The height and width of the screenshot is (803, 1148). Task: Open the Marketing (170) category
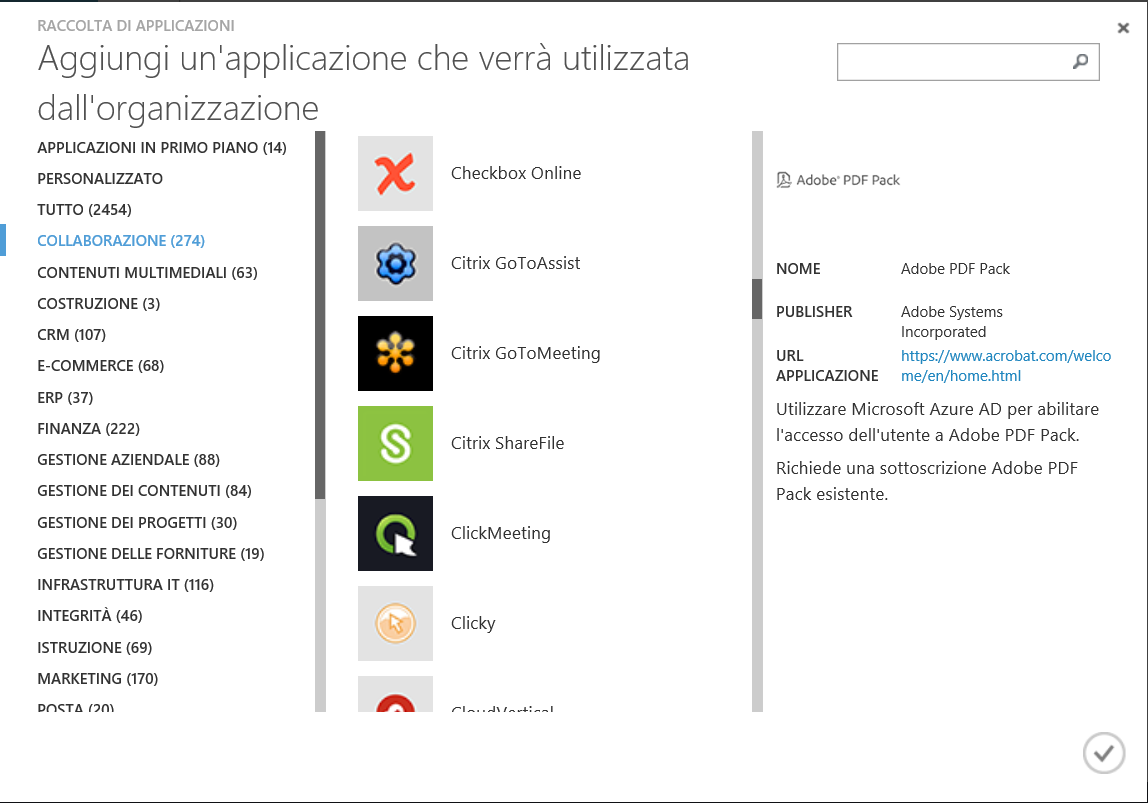pos(97,679)
